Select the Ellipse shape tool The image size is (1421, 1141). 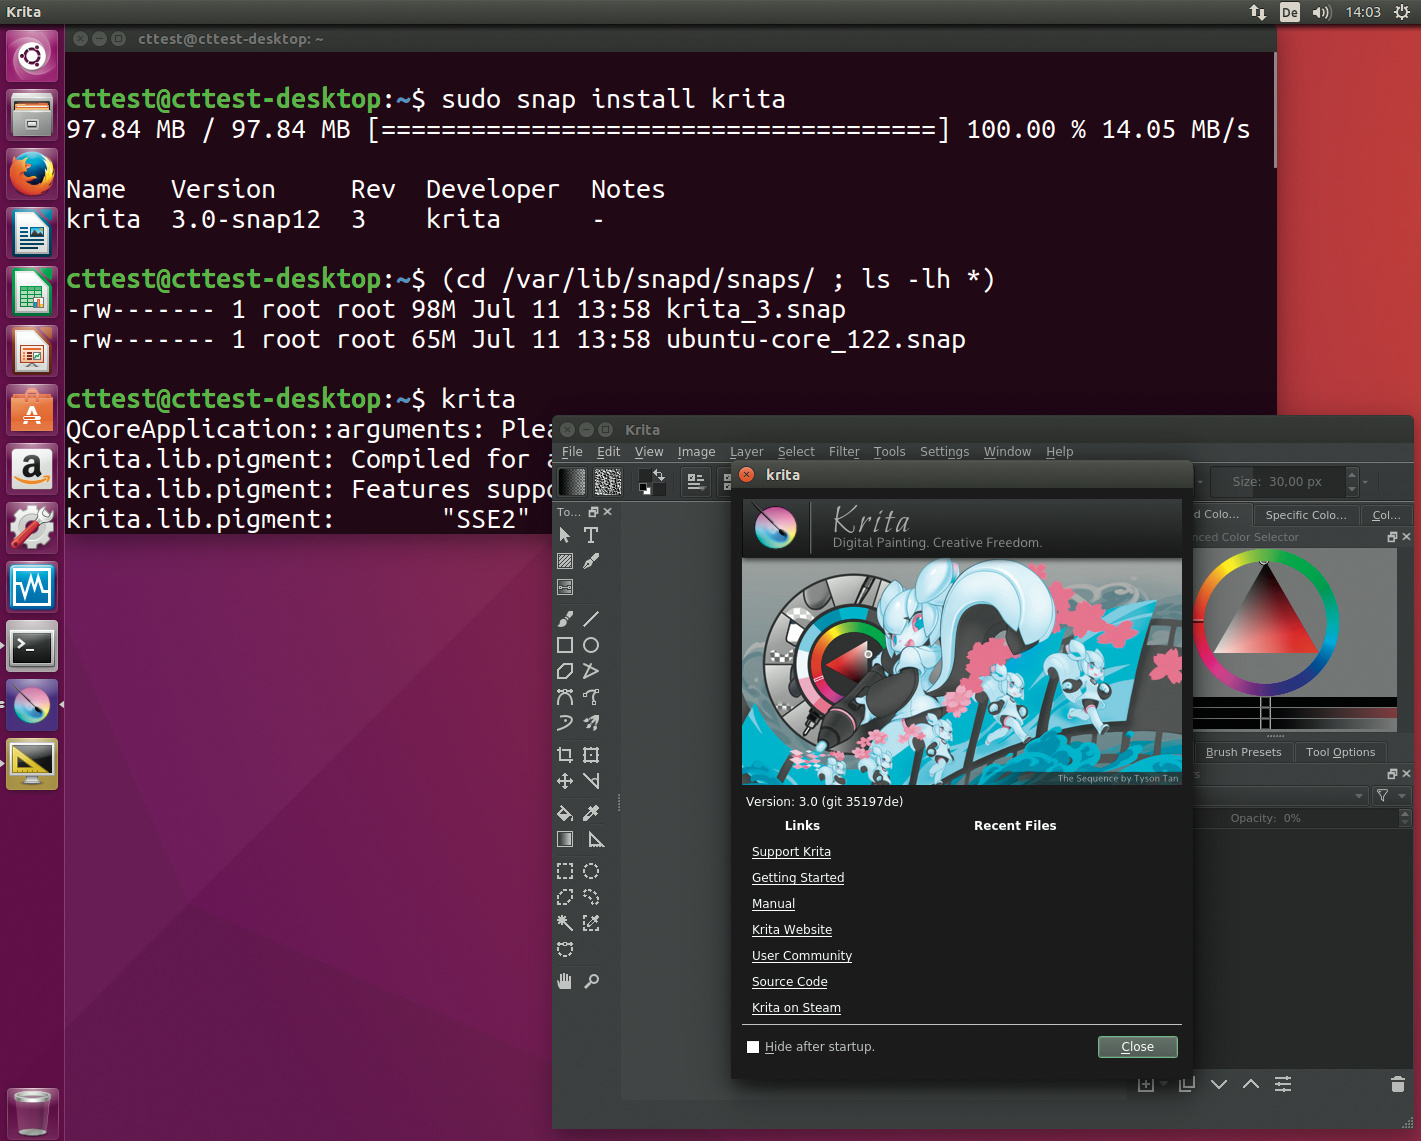click(x=591, y=645)
